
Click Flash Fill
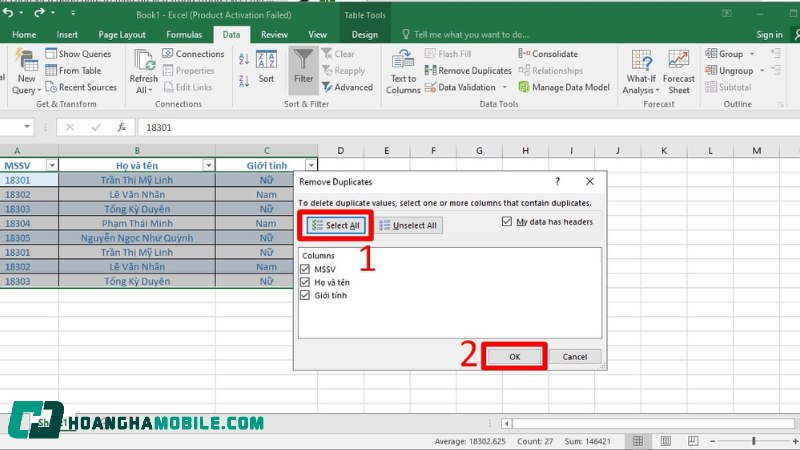pyautogui.click(x=448, y=54)
